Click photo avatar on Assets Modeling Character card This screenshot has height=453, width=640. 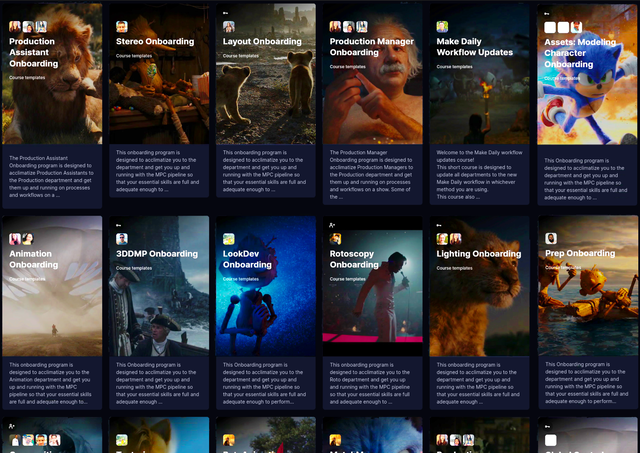[x=576, y=27]
